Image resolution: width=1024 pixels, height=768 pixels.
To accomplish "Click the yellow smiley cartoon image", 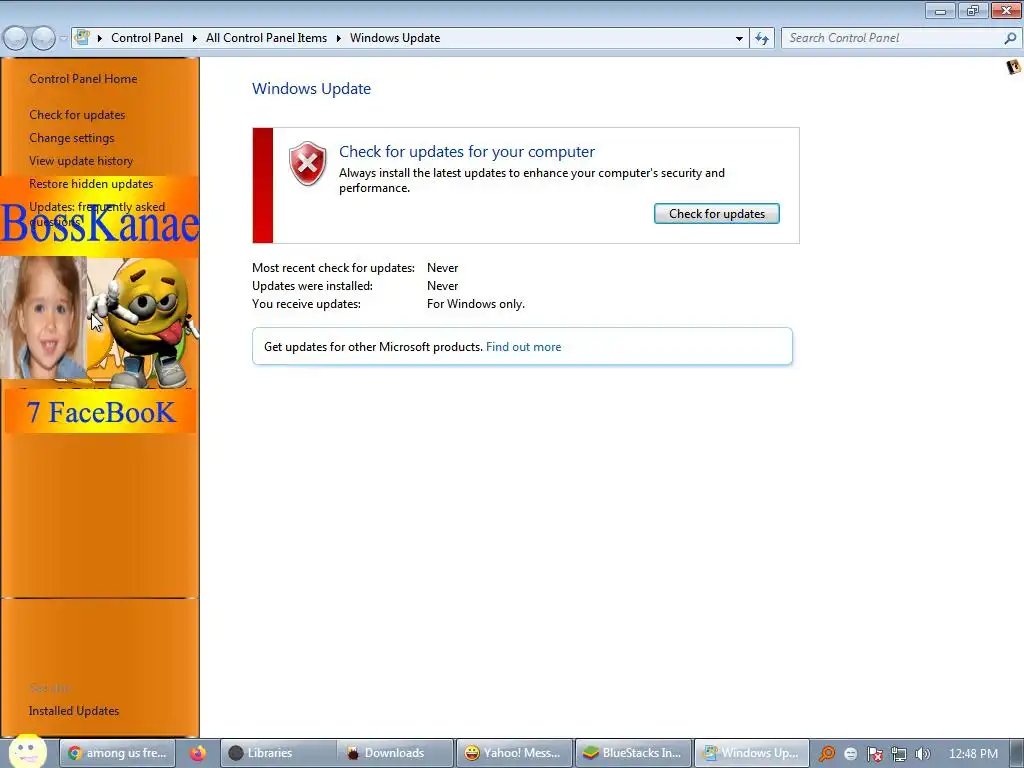I will pos(145,322).
